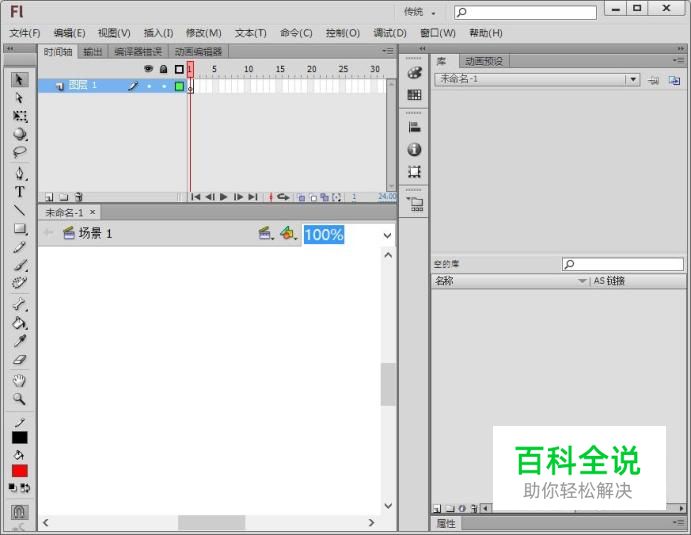The image size is (691, 535).
Task: Collapse the icon panel dock arrows
Action: point(422,48)
